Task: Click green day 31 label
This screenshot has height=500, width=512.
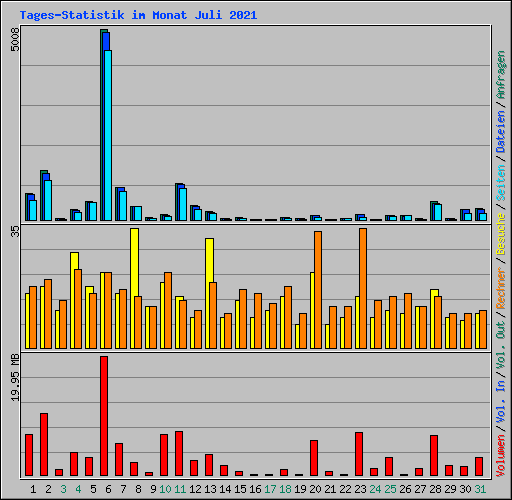Action: 480,489
